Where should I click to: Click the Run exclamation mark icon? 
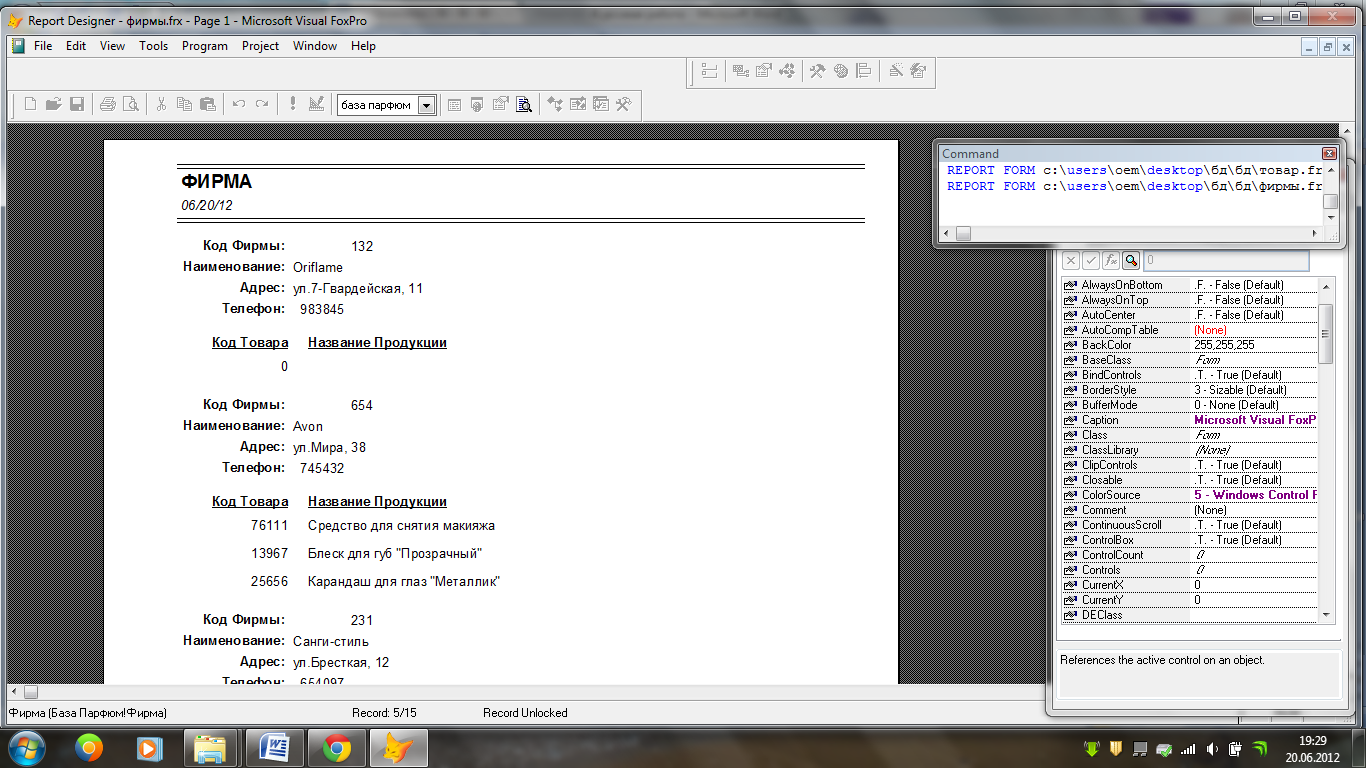(x=293, y=104)
